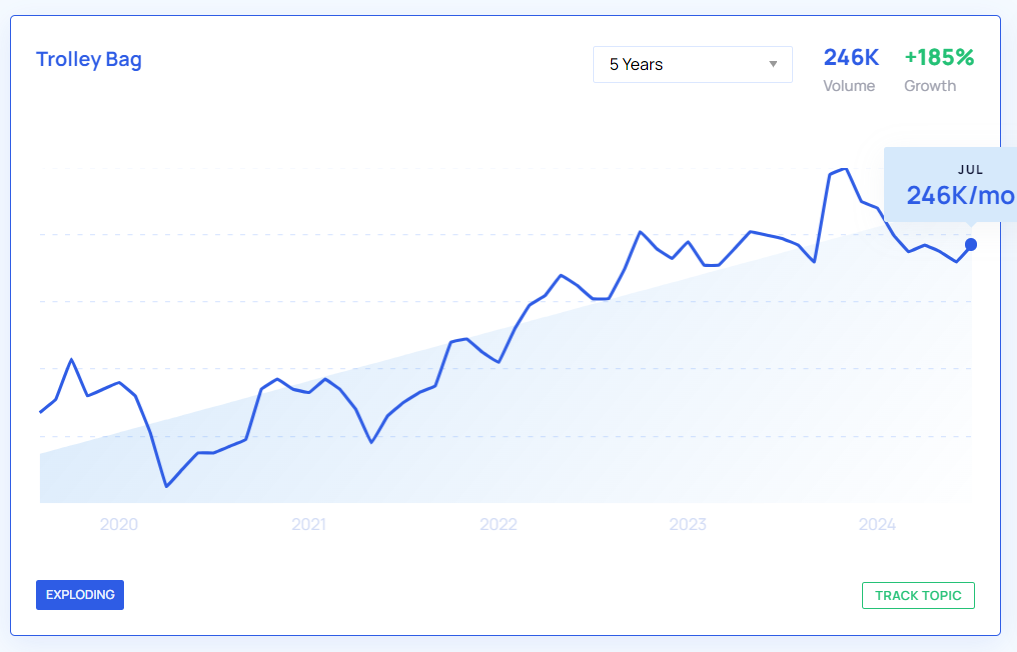Open the Trolley Bag topic title
Viewport: 1017px width, 652px height.
click(x=89, y=59)
